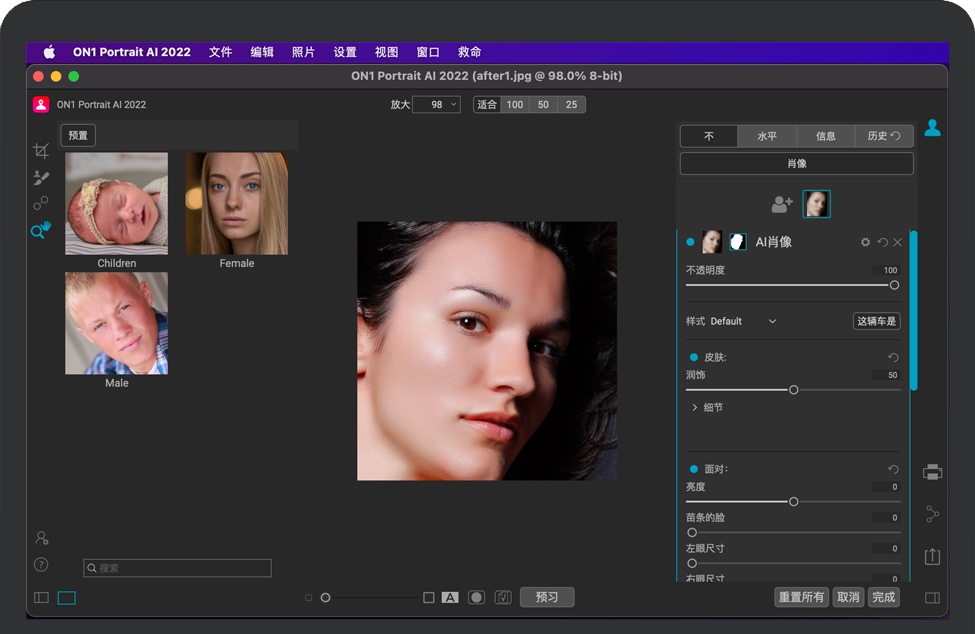975x634 pixels.
Task: Click the export icon in right sidebar
Action: click(932, 557)
